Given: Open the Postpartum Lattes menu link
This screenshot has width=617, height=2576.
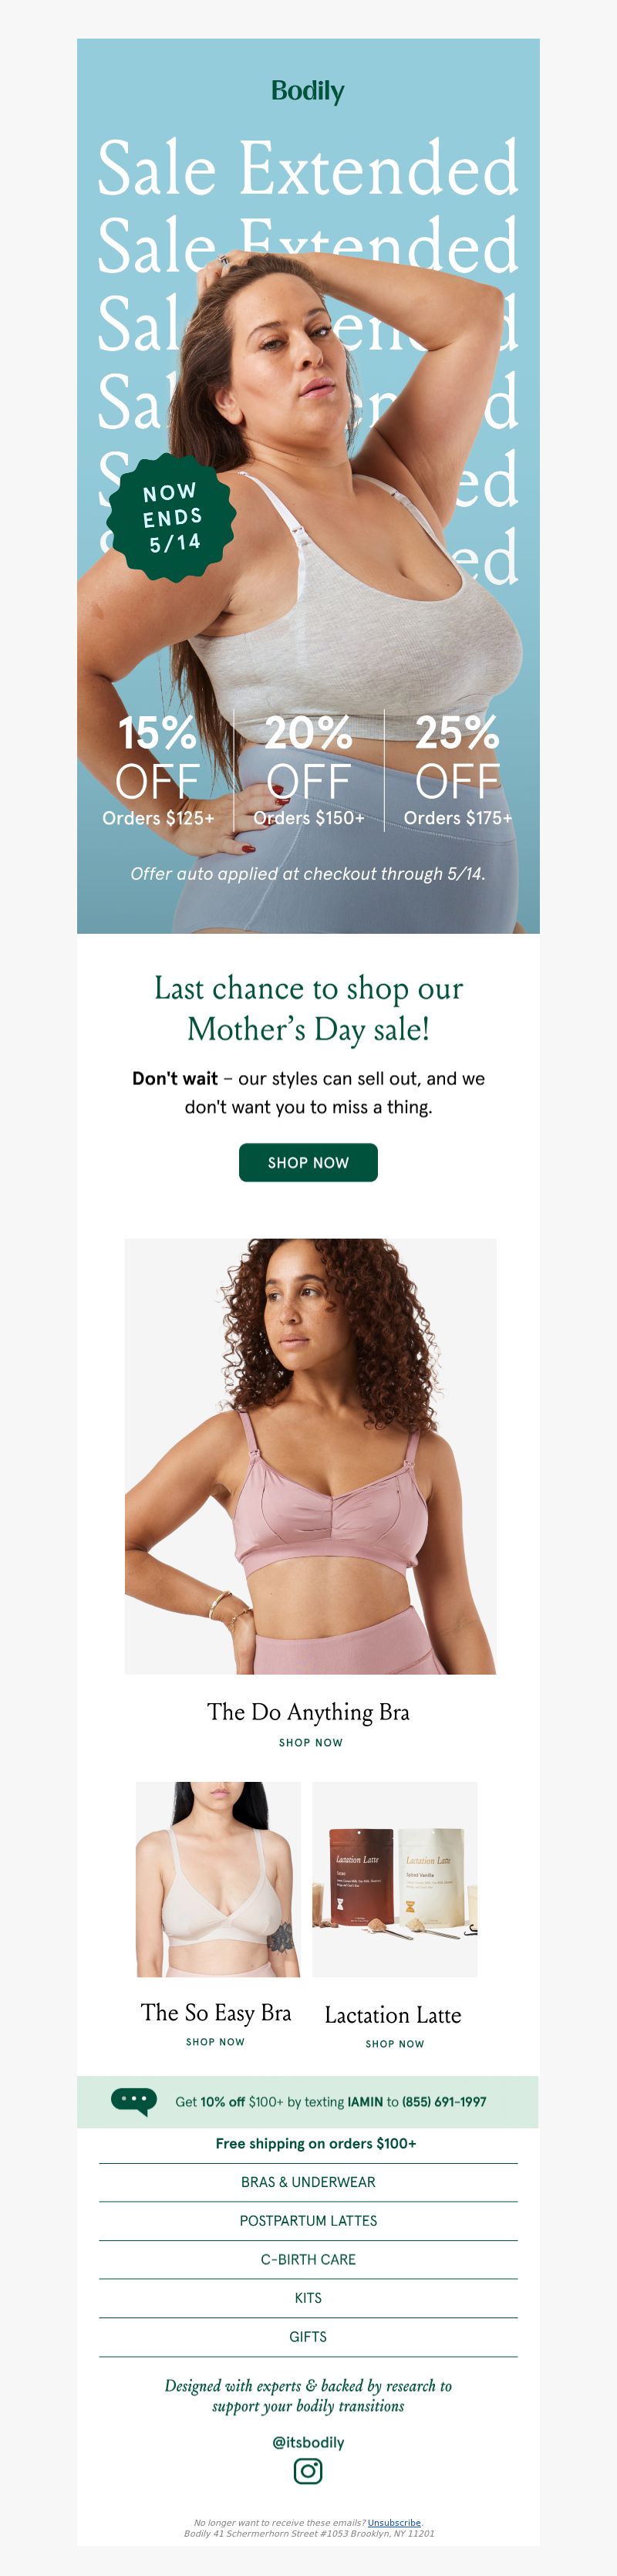Looking at the screenshot, I should [x=308, y=2221].
